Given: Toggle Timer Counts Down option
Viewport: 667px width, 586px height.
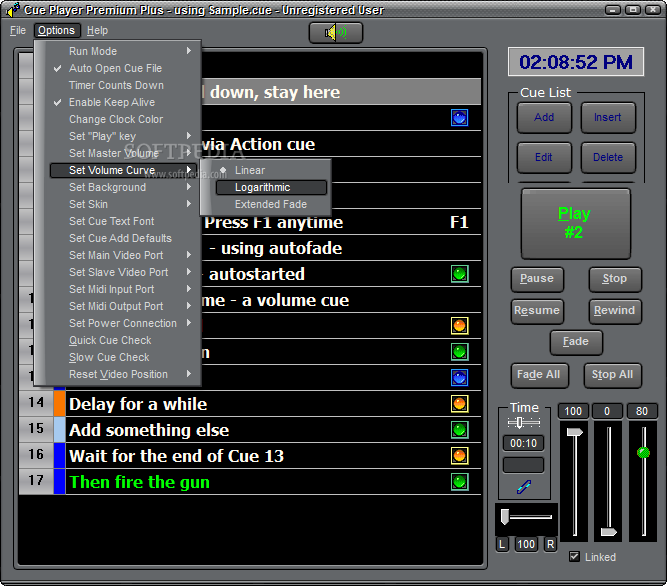Looking at the screenshot, I should click(117, 85).
